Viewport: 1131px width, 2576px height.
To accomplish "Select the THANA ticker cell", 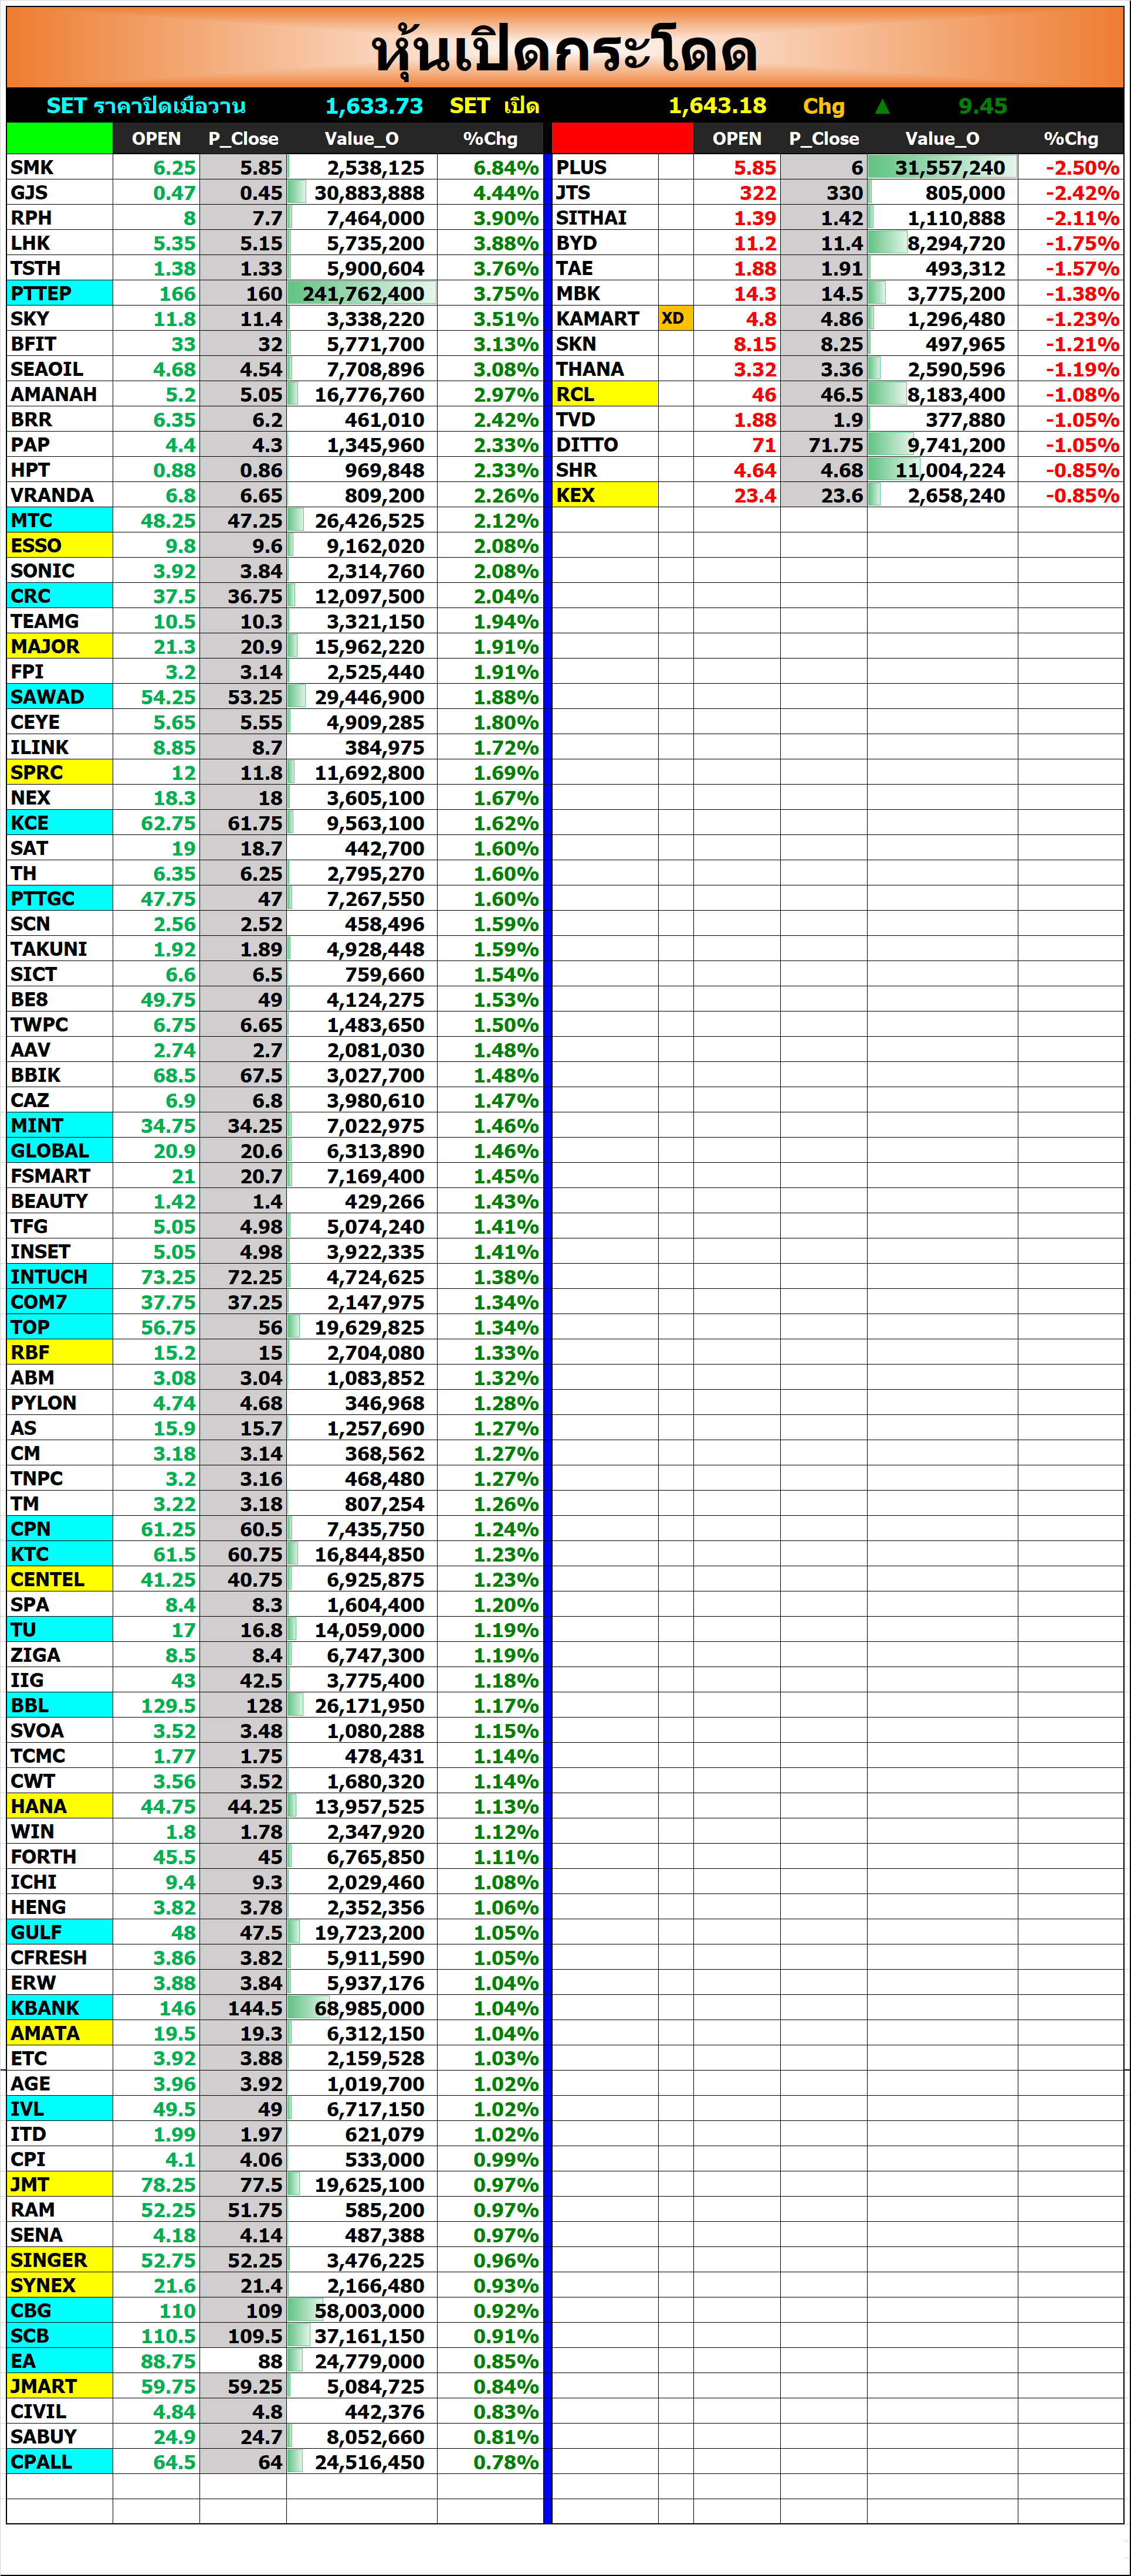I will (604, 369).
